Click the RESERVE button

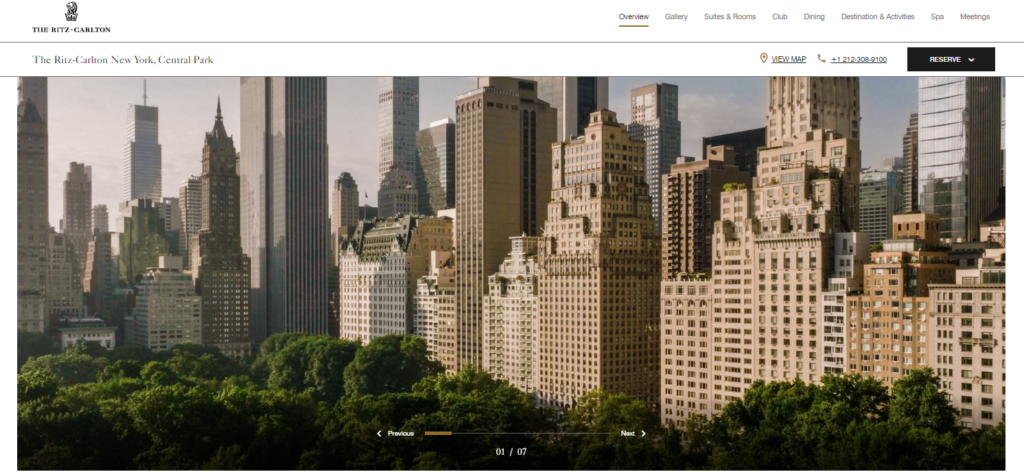(x=951, y=59)
